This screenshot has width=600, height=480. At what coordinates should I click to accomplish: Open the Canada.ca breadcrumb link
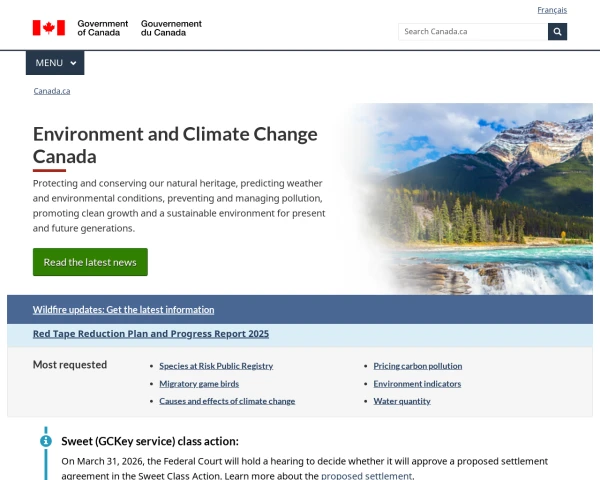(52, 91)
